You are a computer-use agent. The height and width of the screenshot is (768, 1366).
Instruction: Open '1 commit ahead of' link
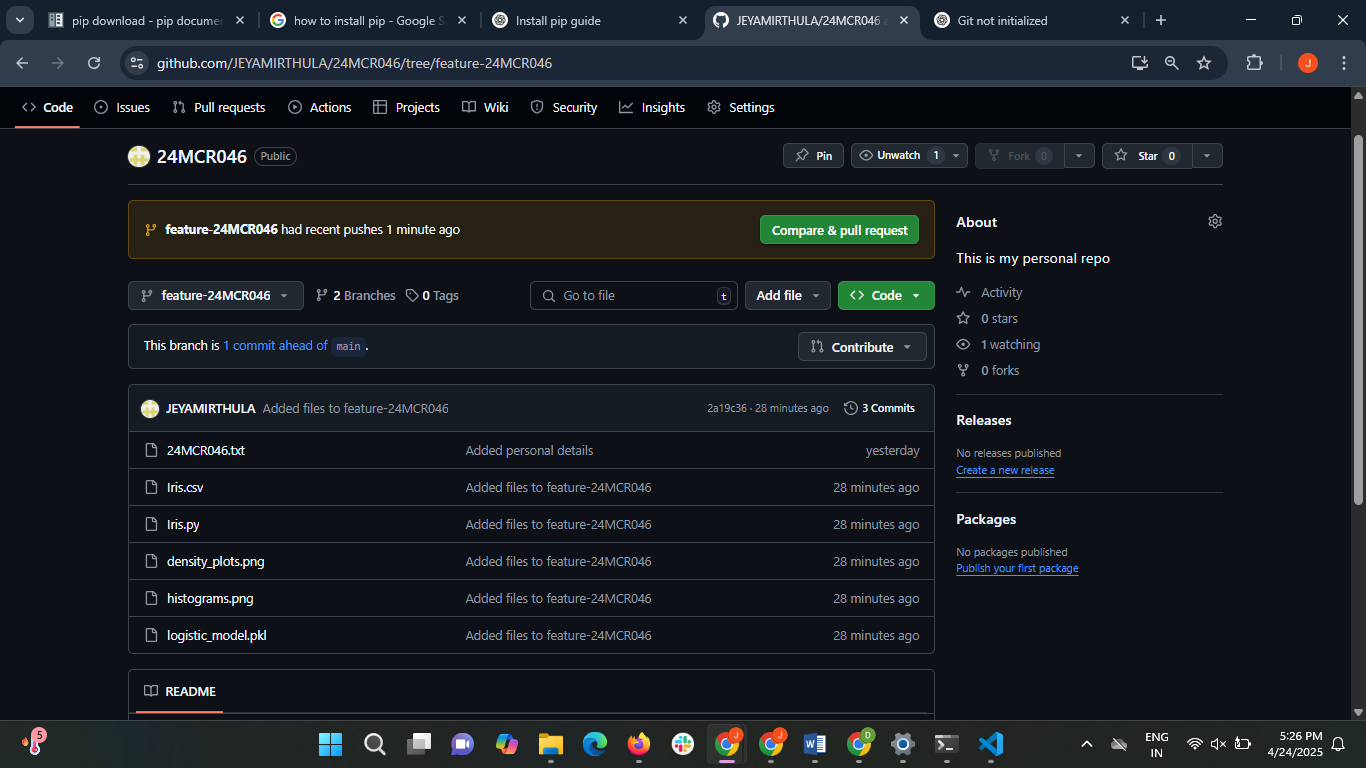coord(275,346)
